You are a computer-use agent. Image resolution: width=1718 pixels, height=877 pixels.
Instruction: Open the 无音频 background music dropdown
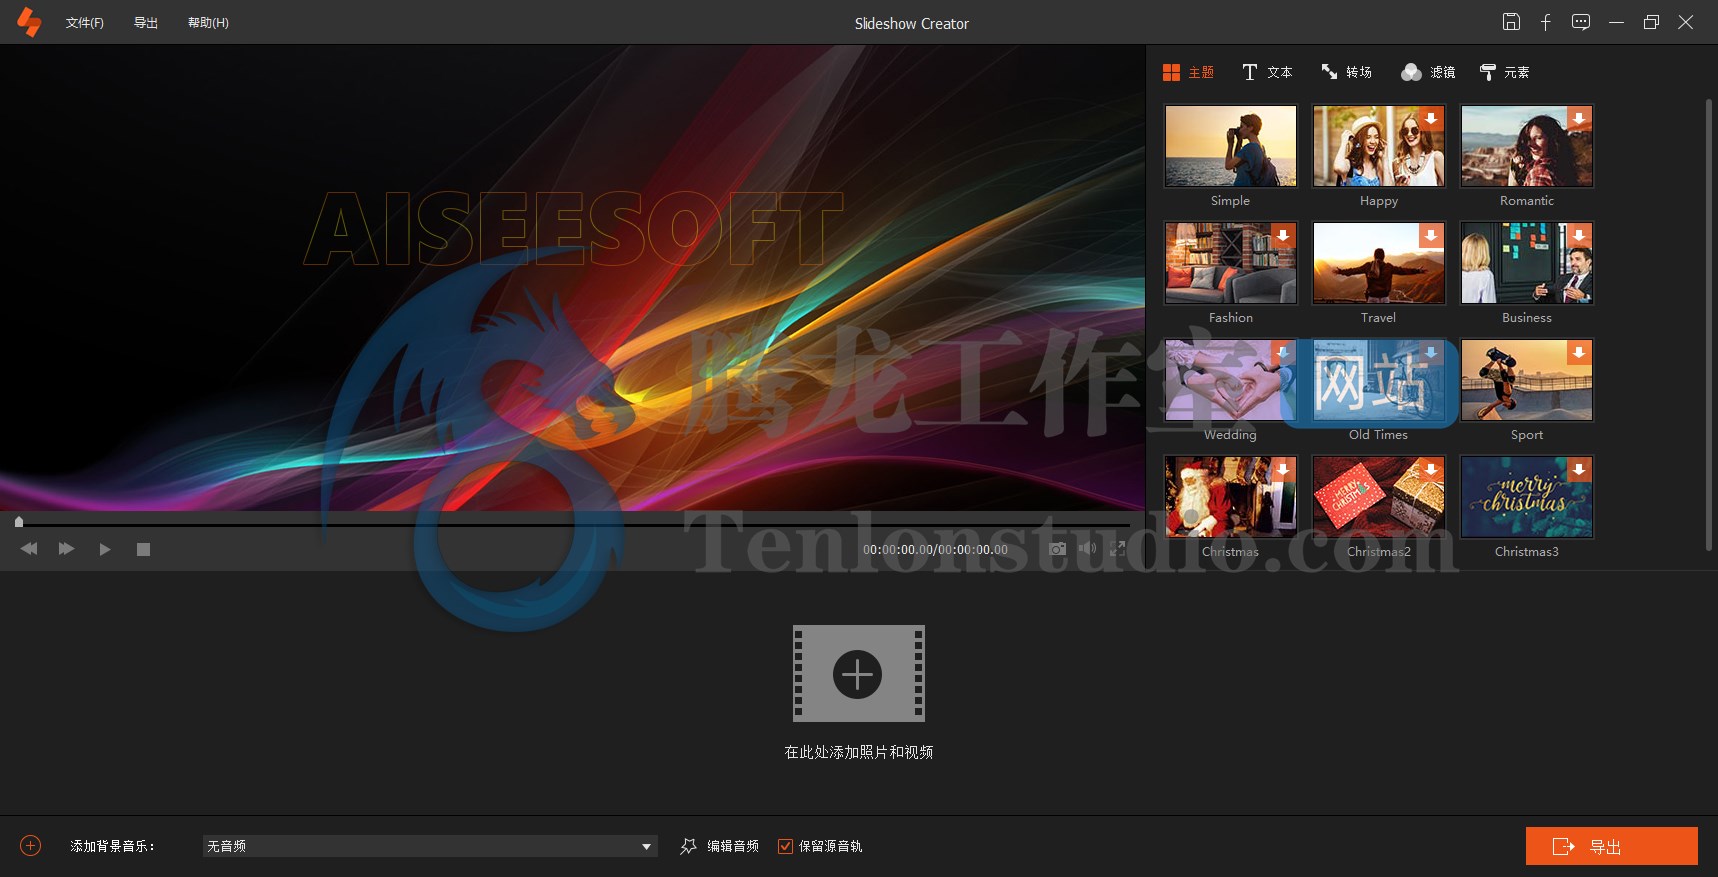pos(430,846)
